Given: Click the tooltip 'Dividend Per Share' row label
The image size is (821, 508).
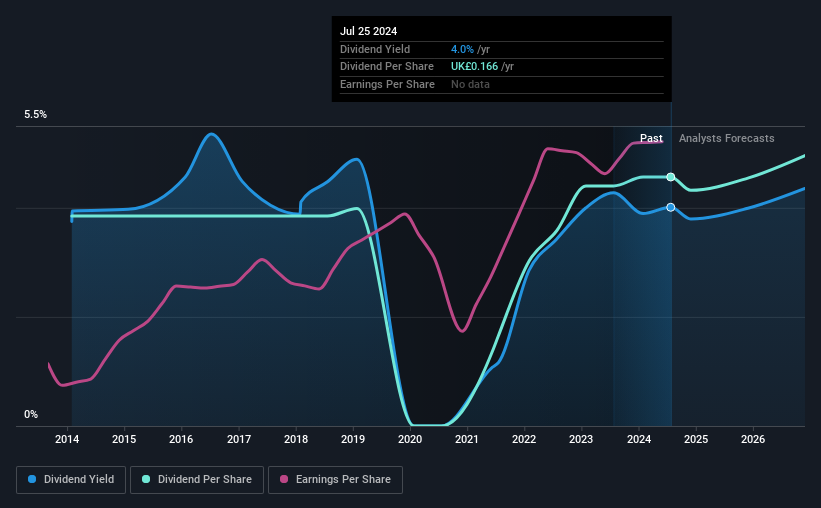Looking at the screenshot, I should [x=387, y=67].
